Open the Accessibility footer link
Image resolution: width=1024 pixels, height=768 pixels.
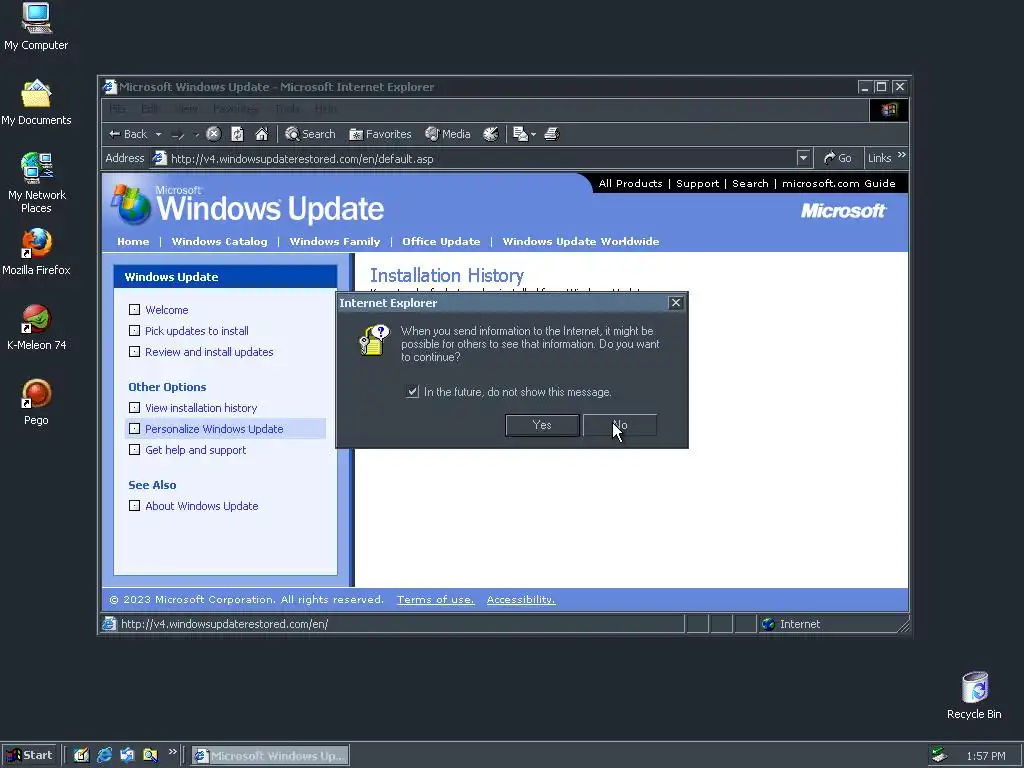pos(520,600)
